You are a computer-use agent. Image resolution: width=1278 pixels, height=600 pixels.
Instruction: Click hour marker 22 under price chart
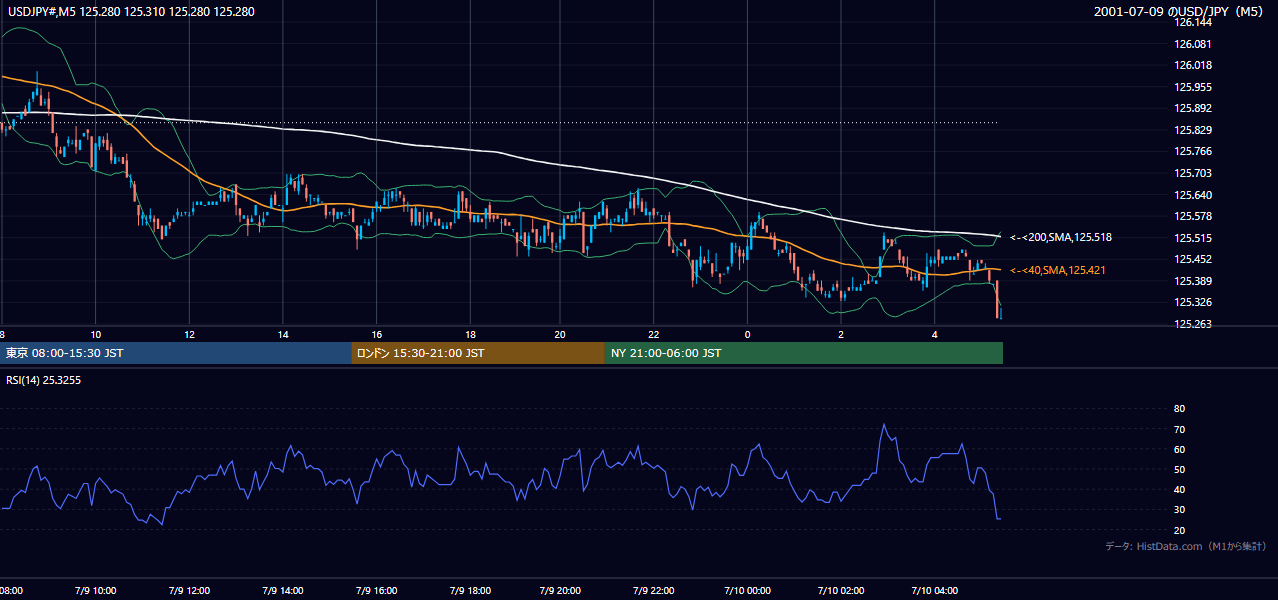point(654,334)
